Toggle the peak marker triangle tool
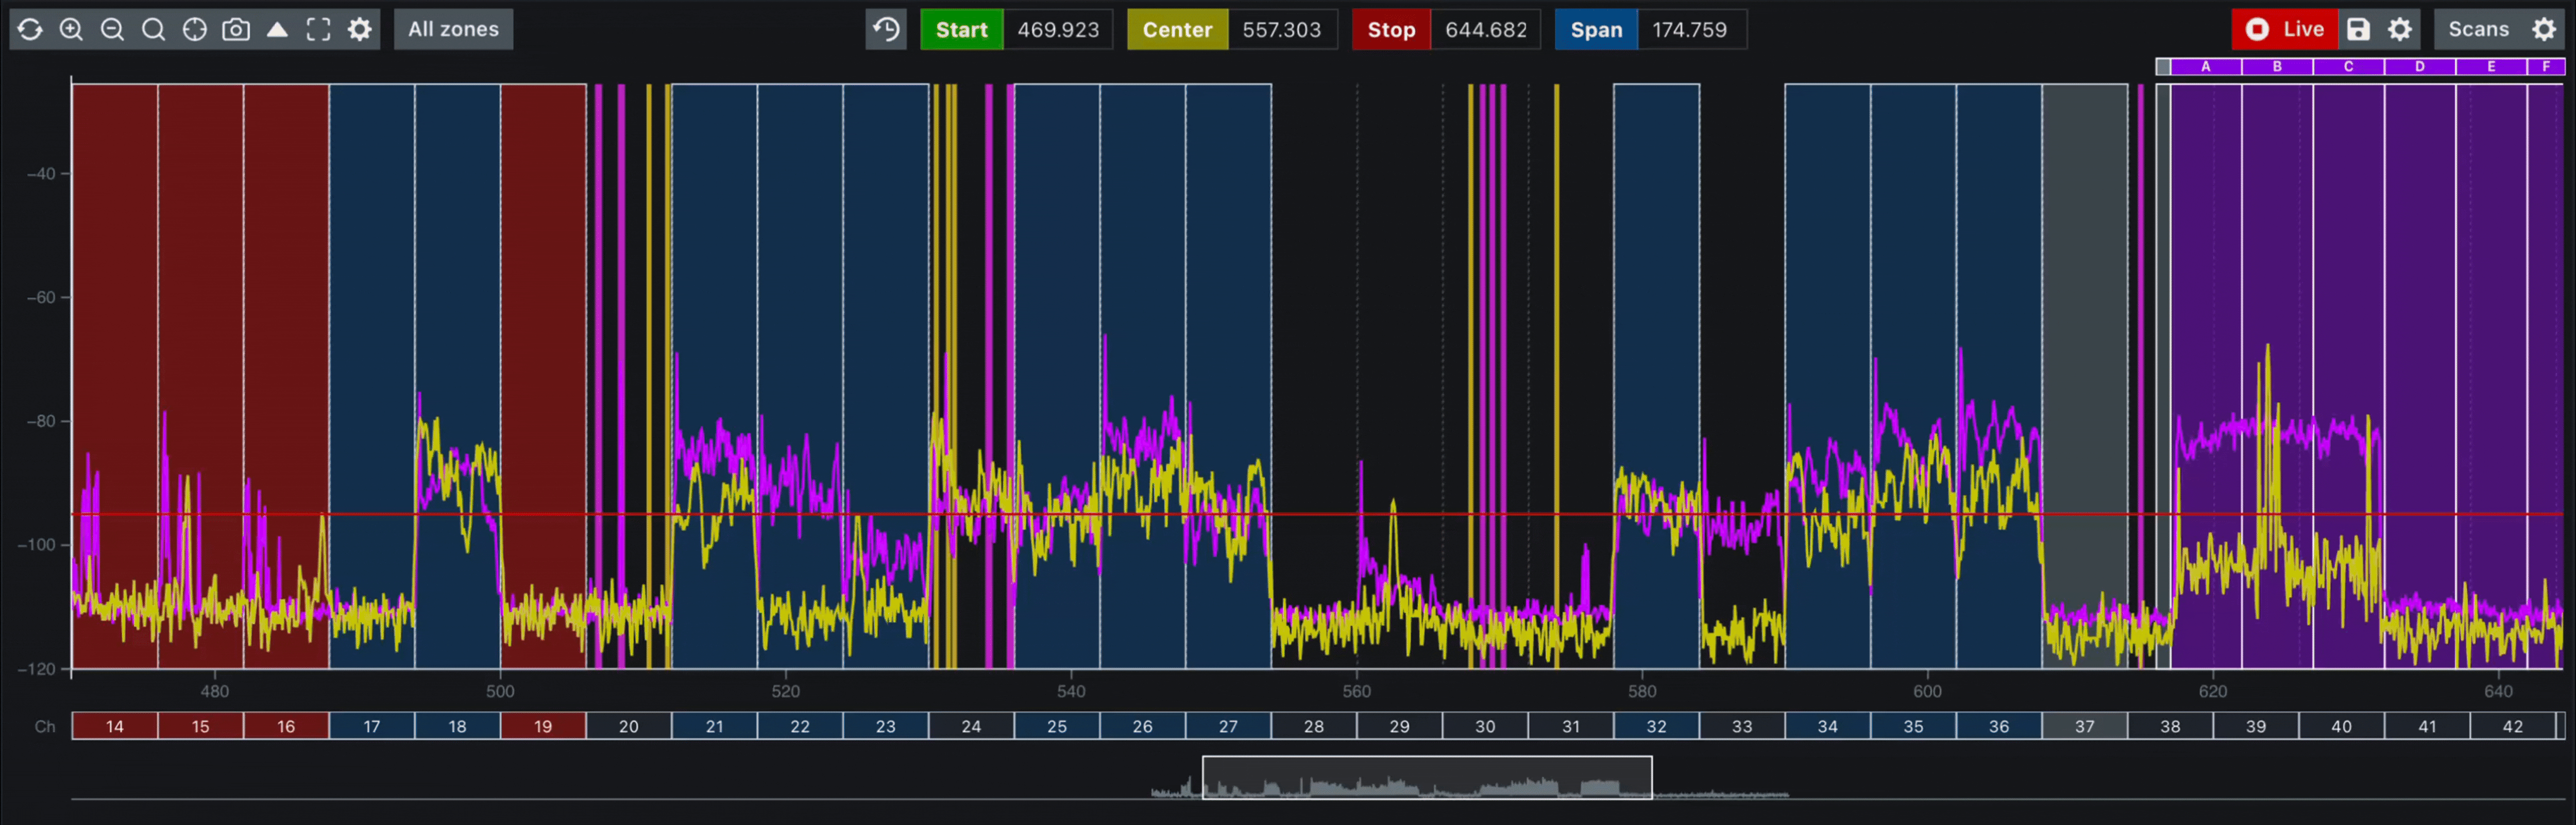The image size is (2576, 825). (x=277, y=29)
